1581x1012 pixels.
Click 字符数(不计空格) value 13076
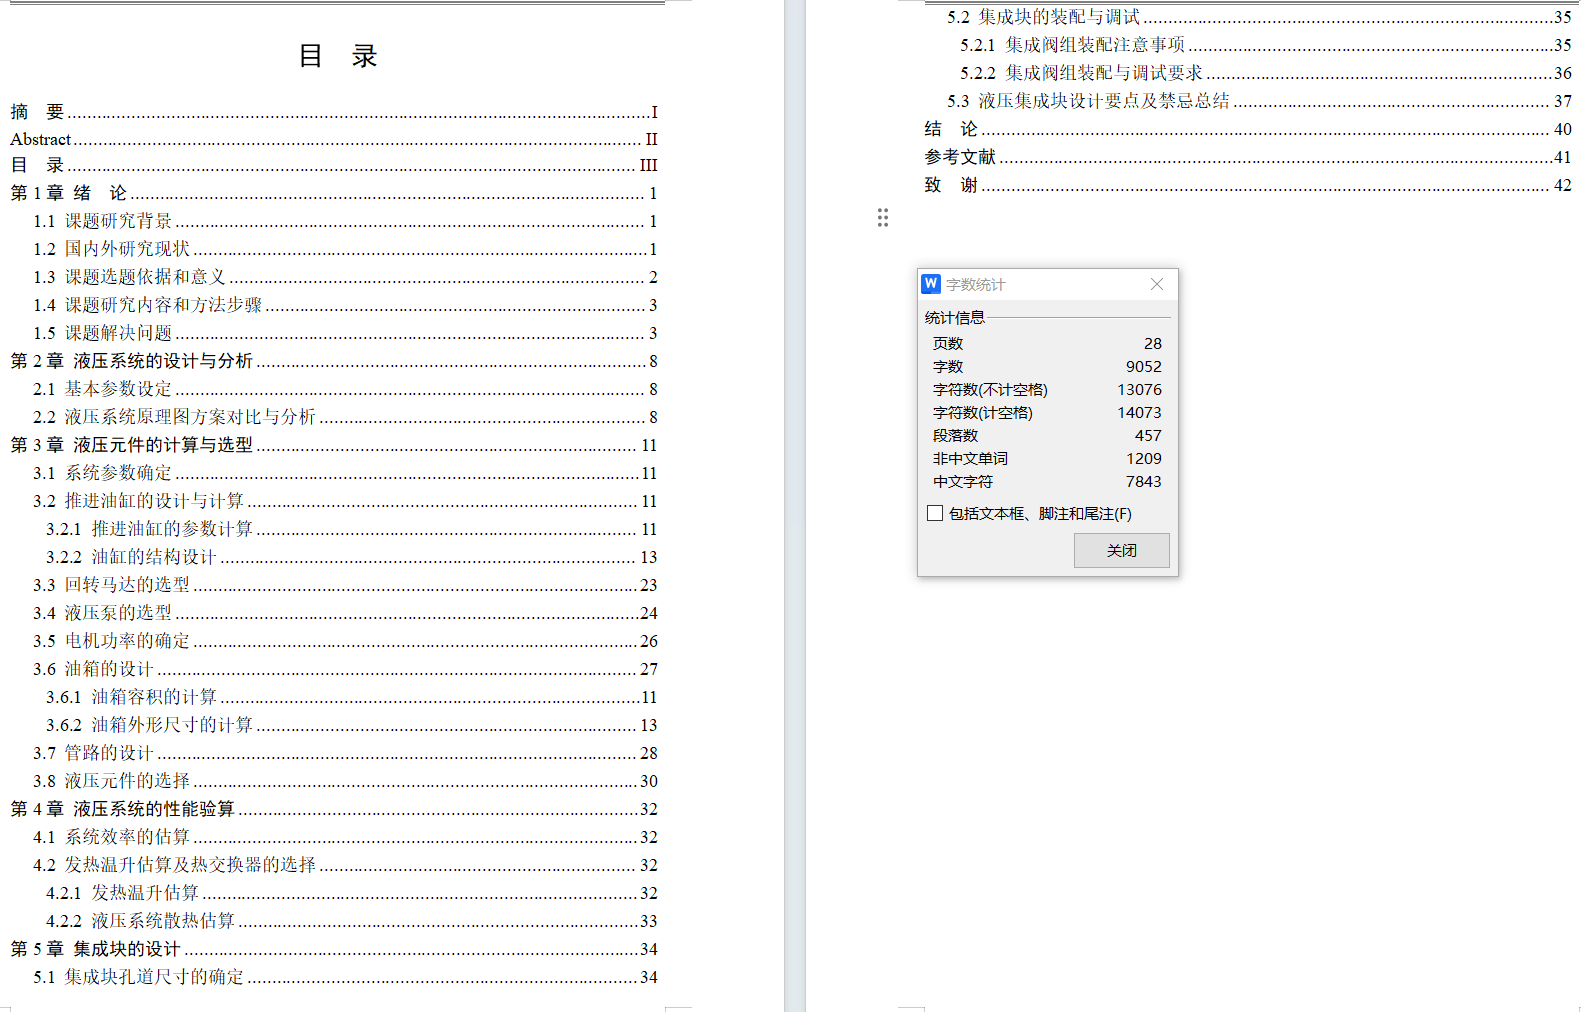pos(1140,390)
